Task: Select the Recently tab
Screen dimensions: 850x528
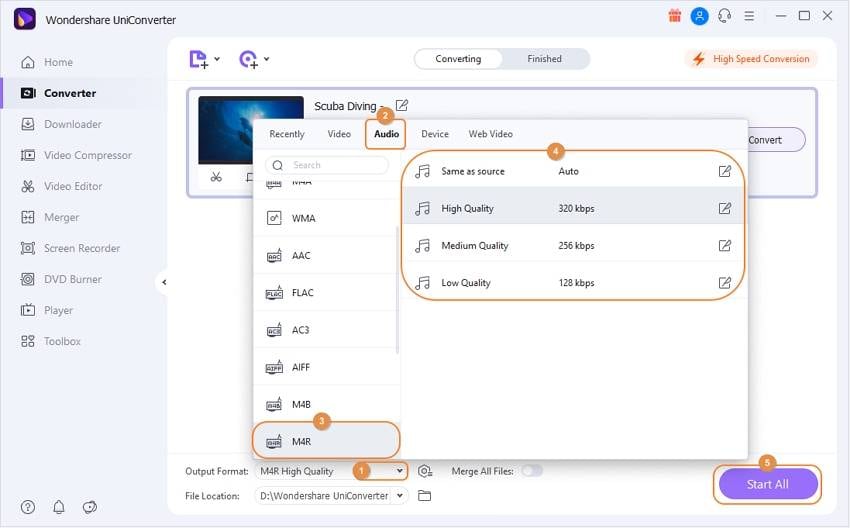Action: [x=287, y=134]
